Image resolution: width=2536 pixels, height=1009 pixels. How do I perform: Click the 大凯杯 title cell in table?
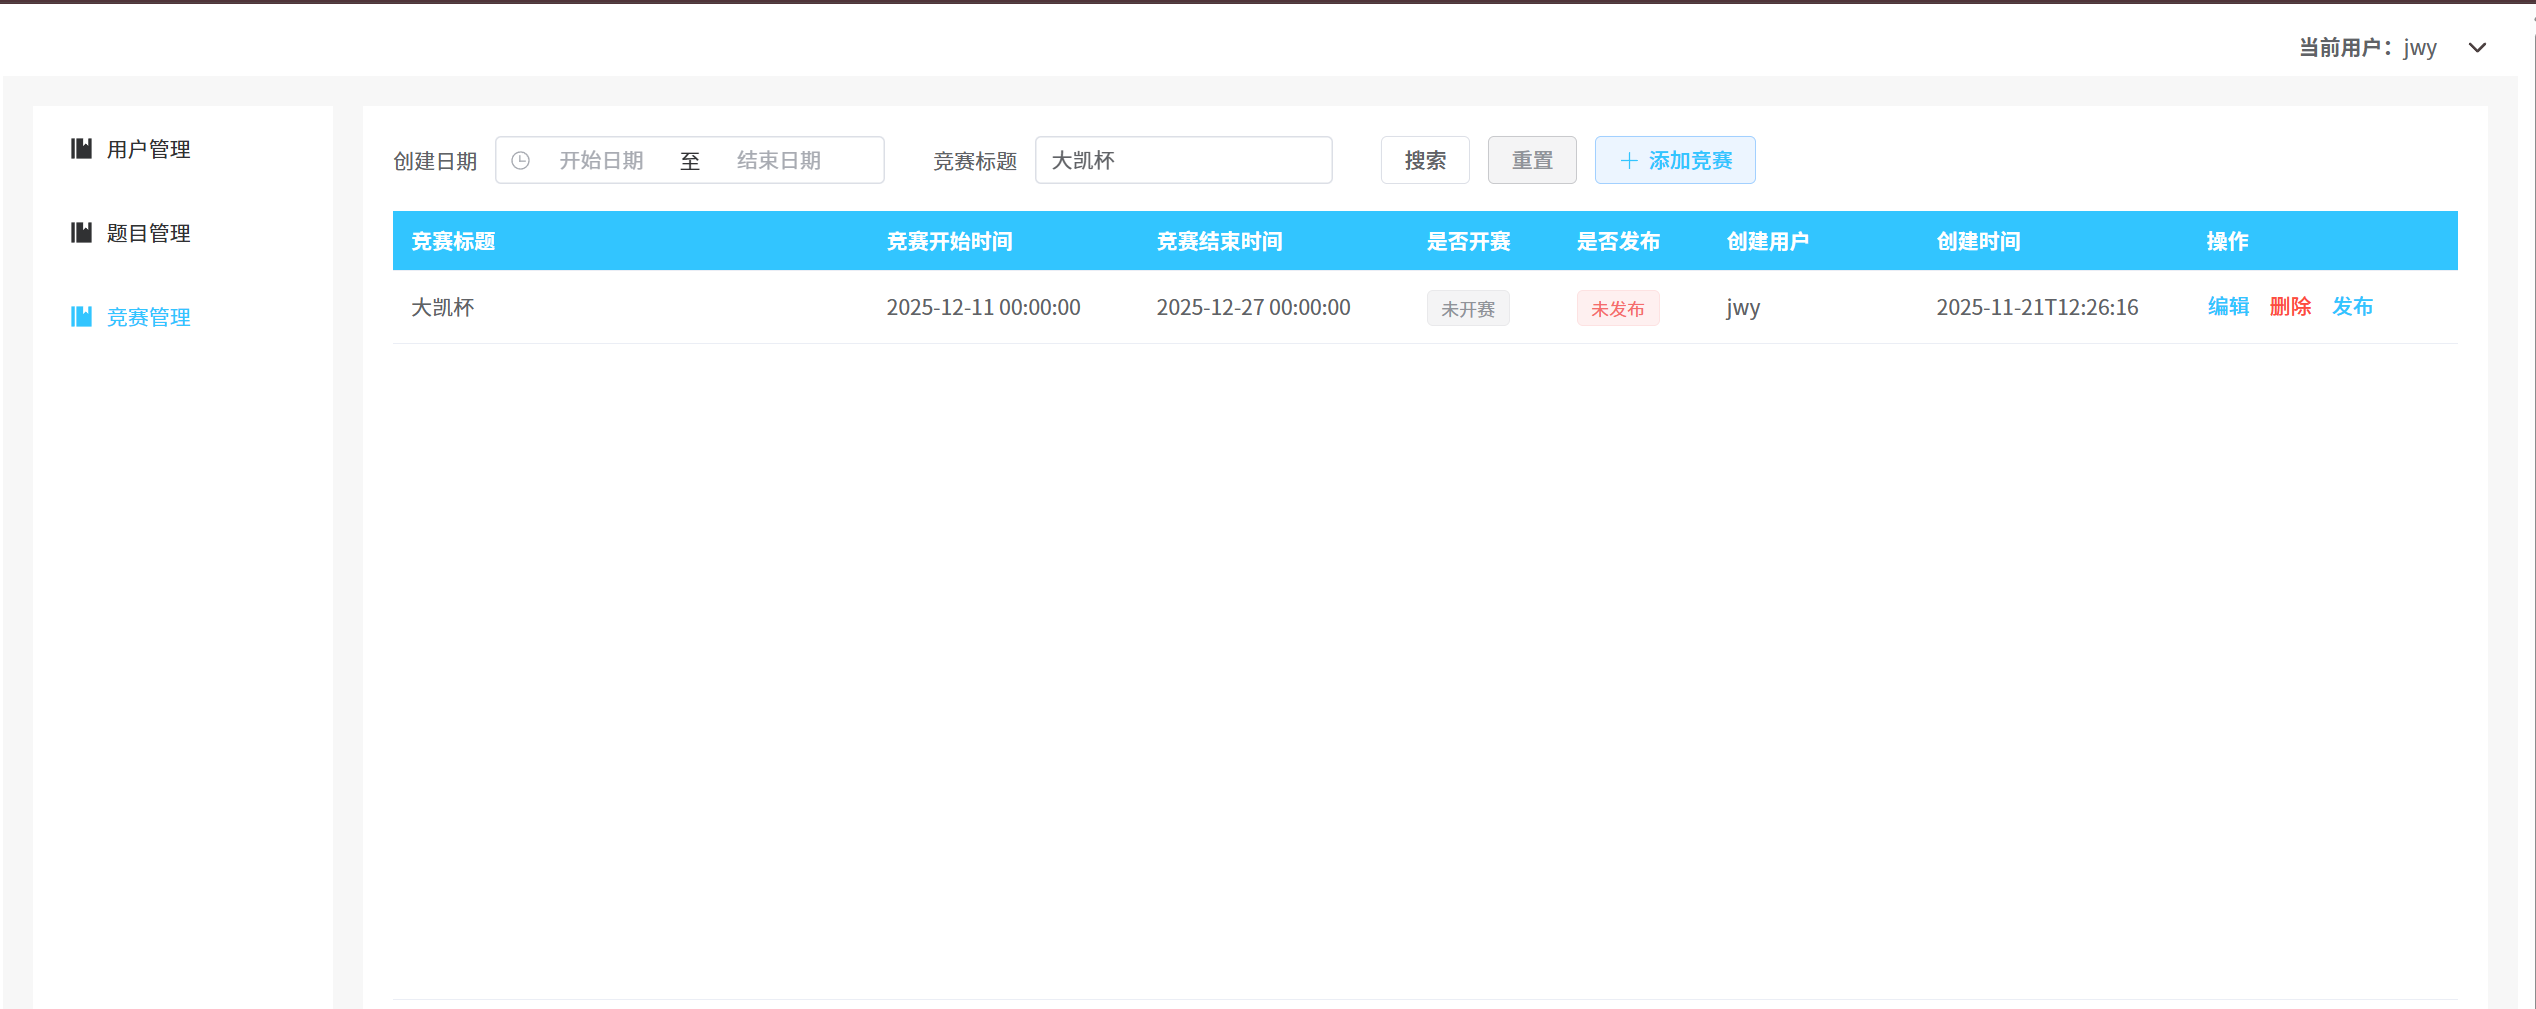(443, 307)
